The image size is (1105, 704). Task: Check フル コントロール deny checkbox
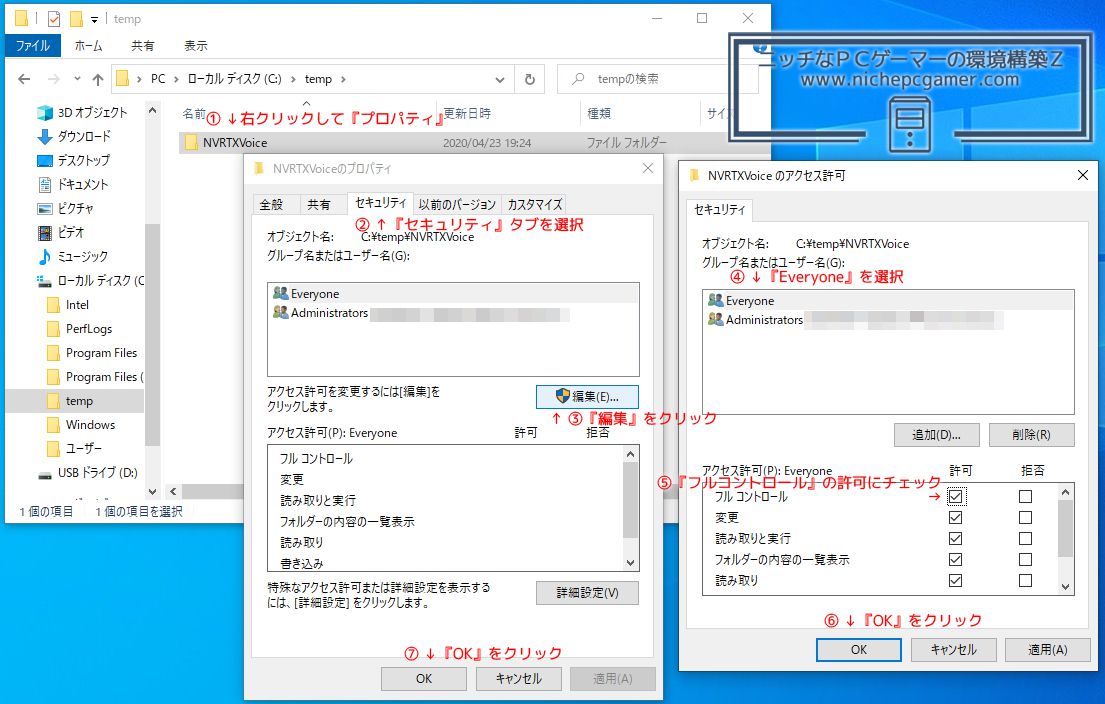pyautogui.click(x=1025, y=497)
